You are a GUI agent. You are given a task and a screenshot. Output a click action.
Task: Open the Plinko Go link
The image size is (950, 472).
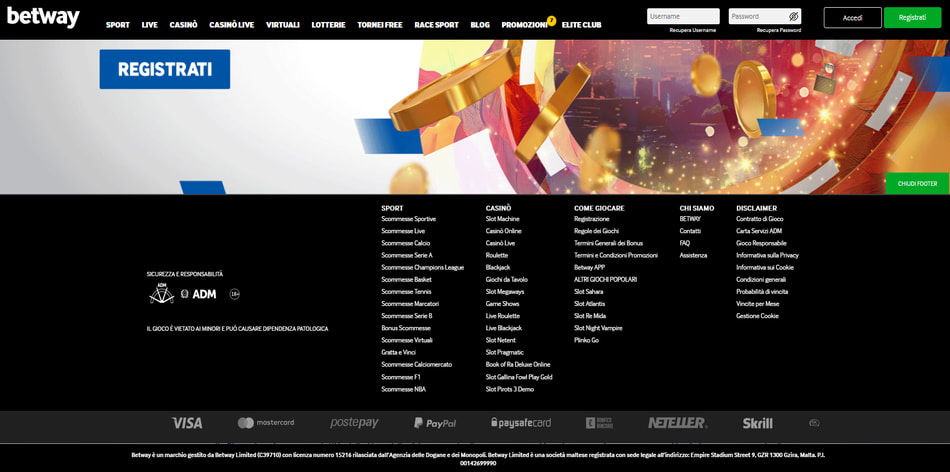coord(586,340)
